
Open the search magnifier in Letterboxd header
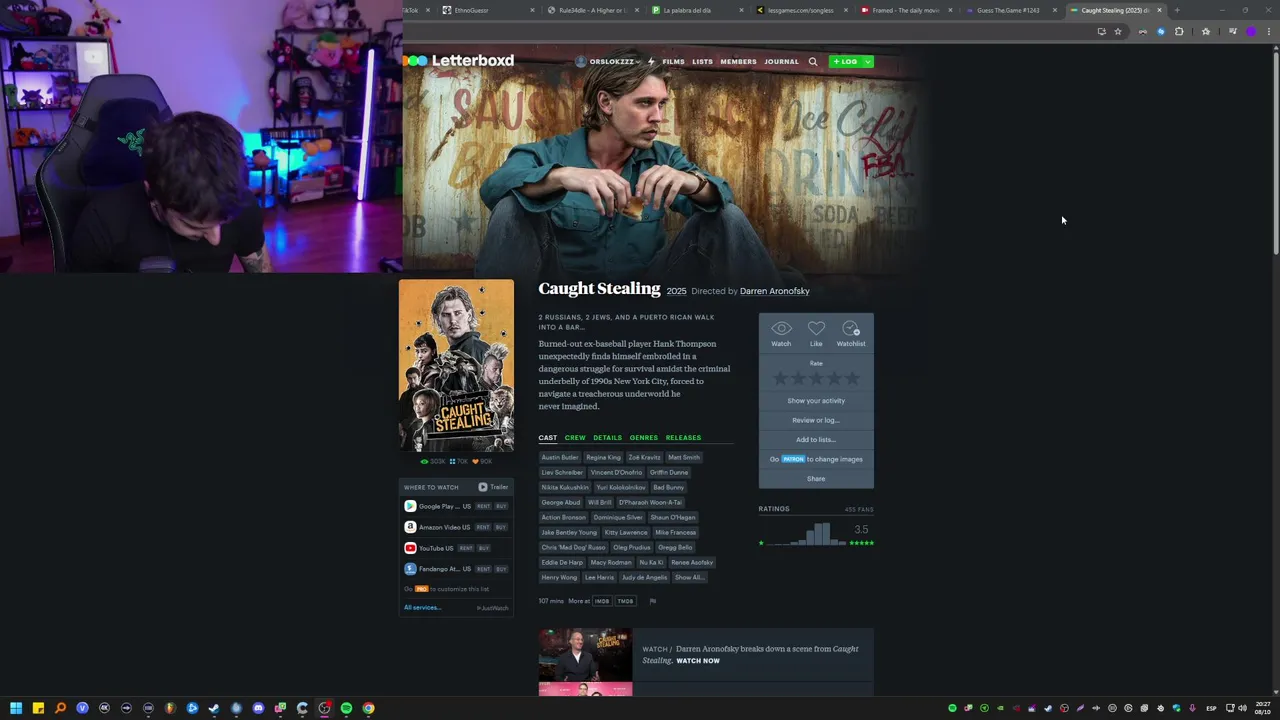(813, 62)
